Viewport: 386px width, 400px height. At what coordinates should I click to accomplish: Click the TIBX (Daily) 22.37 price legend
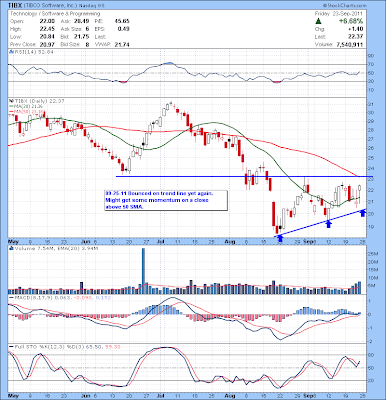point(39,101)
